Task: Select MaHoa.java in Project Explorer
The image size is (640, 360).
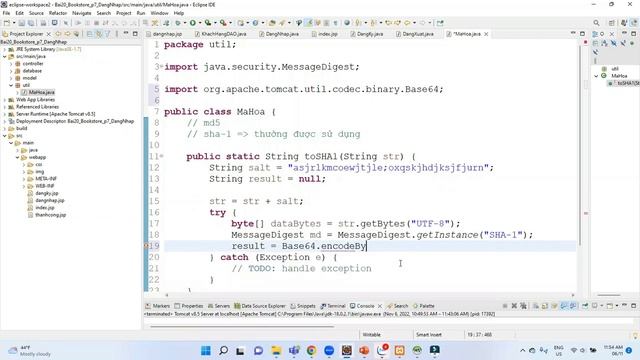Action: coord(38,93)
